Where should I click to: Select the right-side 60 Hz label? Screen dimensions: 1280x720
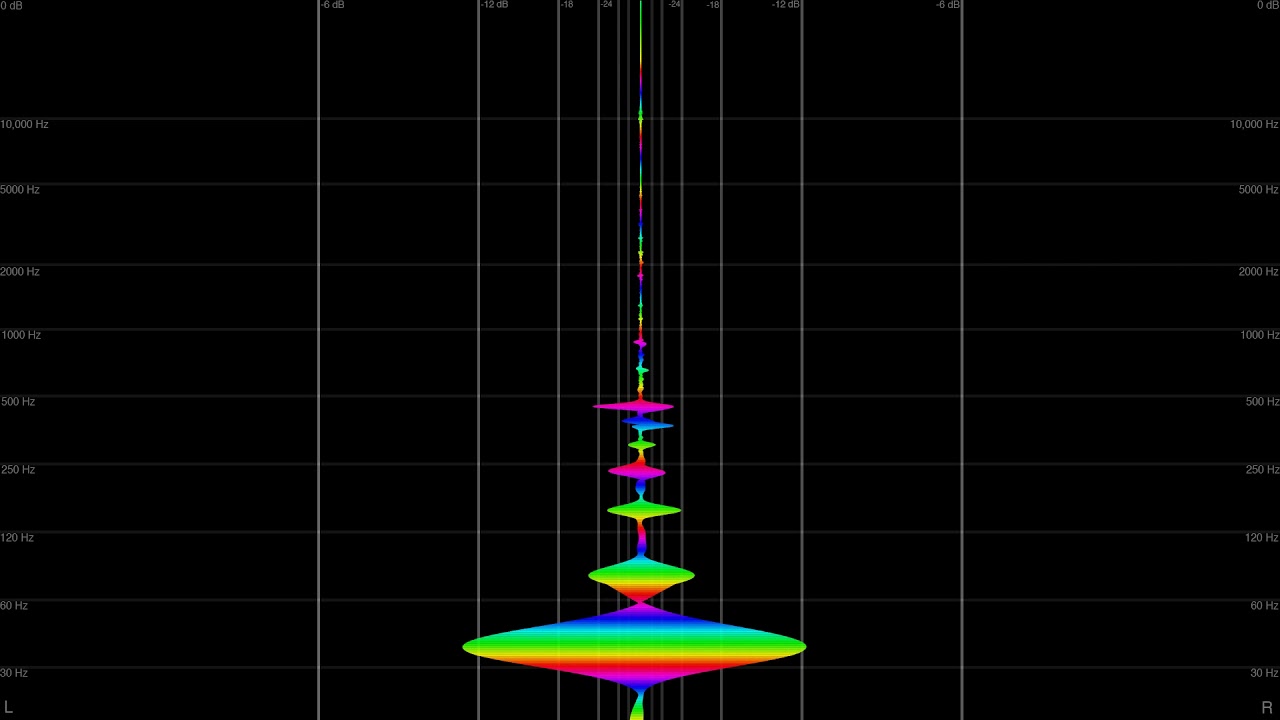tap(1264, 606)
